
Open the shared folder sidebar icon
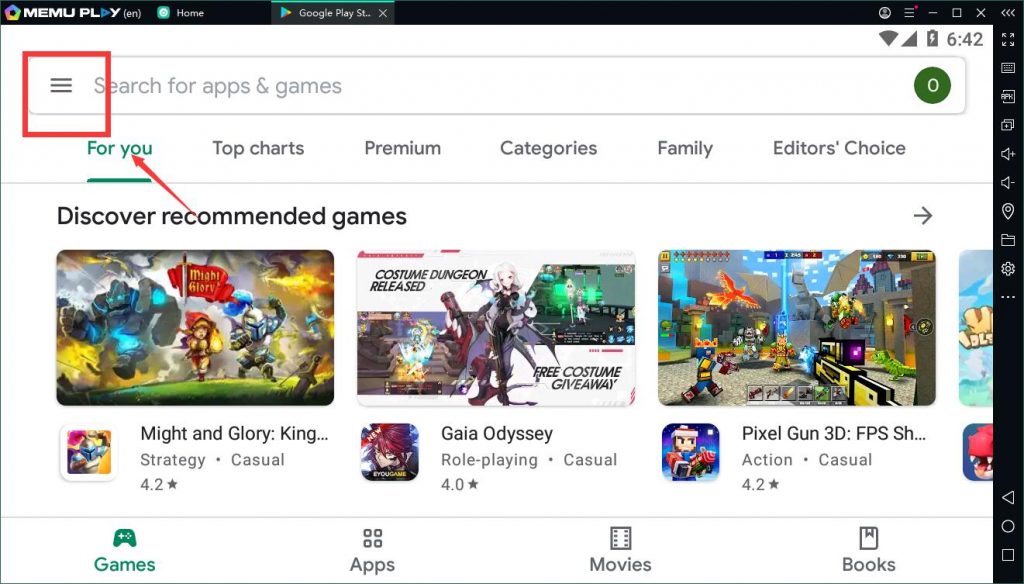[x=1007, y=240]
